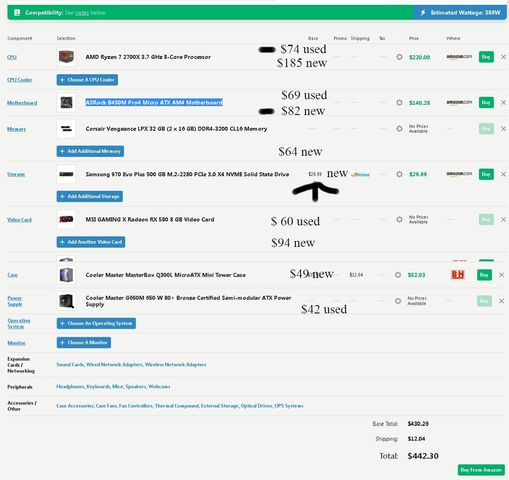This screenshot has height=480, width=509.
Task: Remove the Corsair Vengeance memory
Action: click(x=503, y=129)
